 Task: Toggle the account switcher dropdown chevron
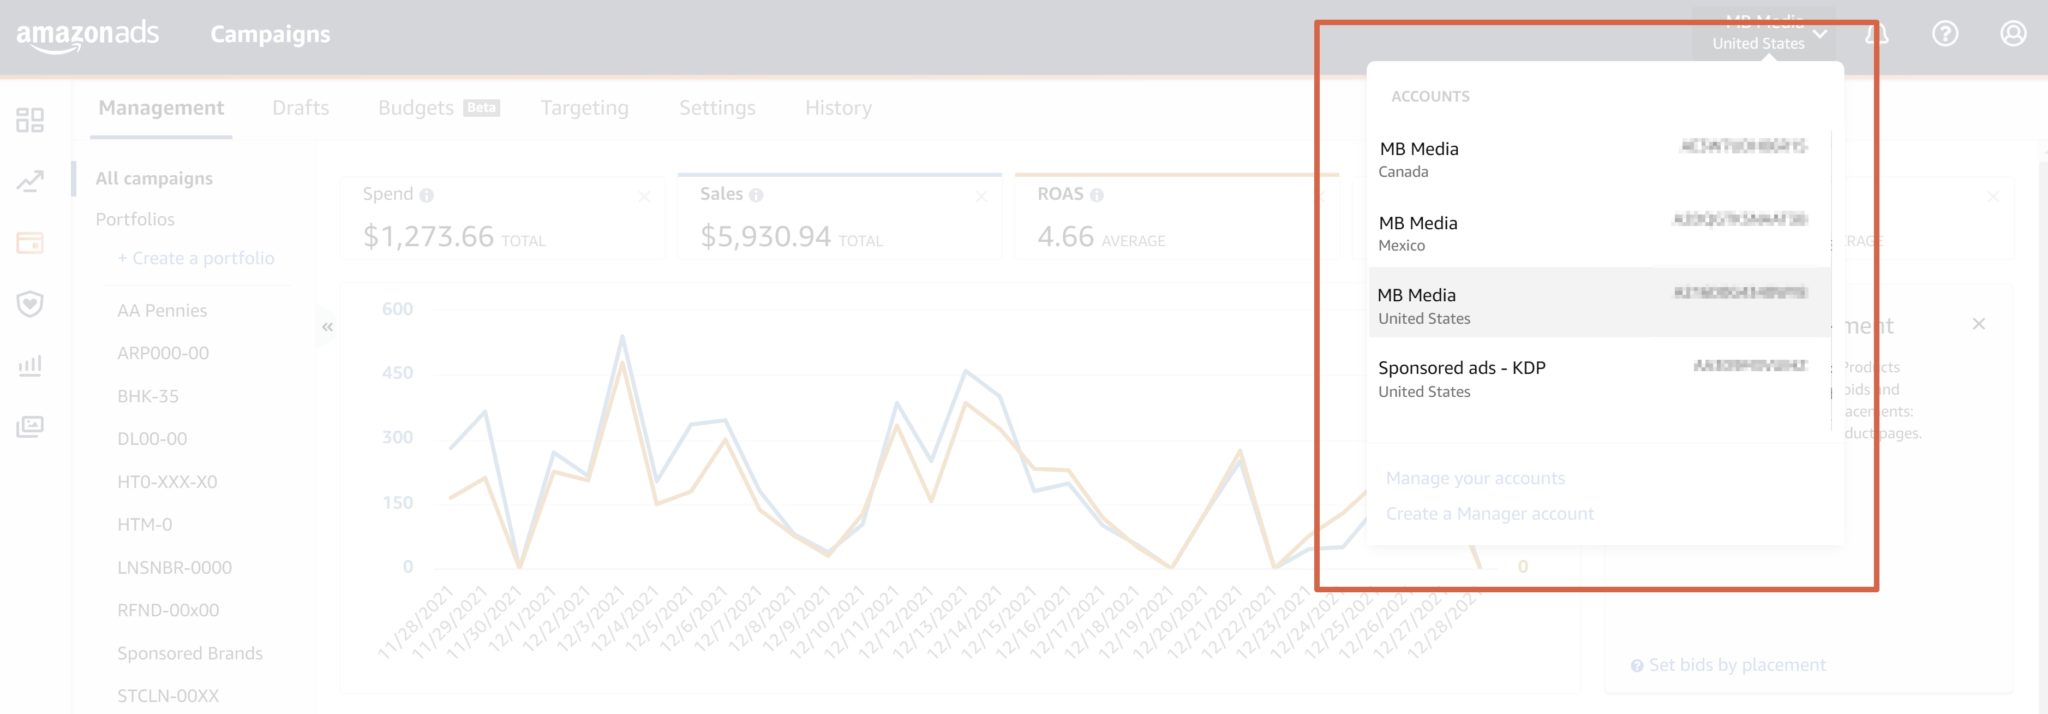tap(1820, 34)
